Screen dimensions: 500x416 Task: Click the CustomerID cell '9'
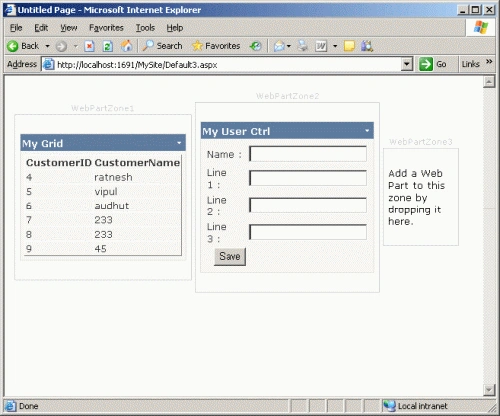[29, 249]
